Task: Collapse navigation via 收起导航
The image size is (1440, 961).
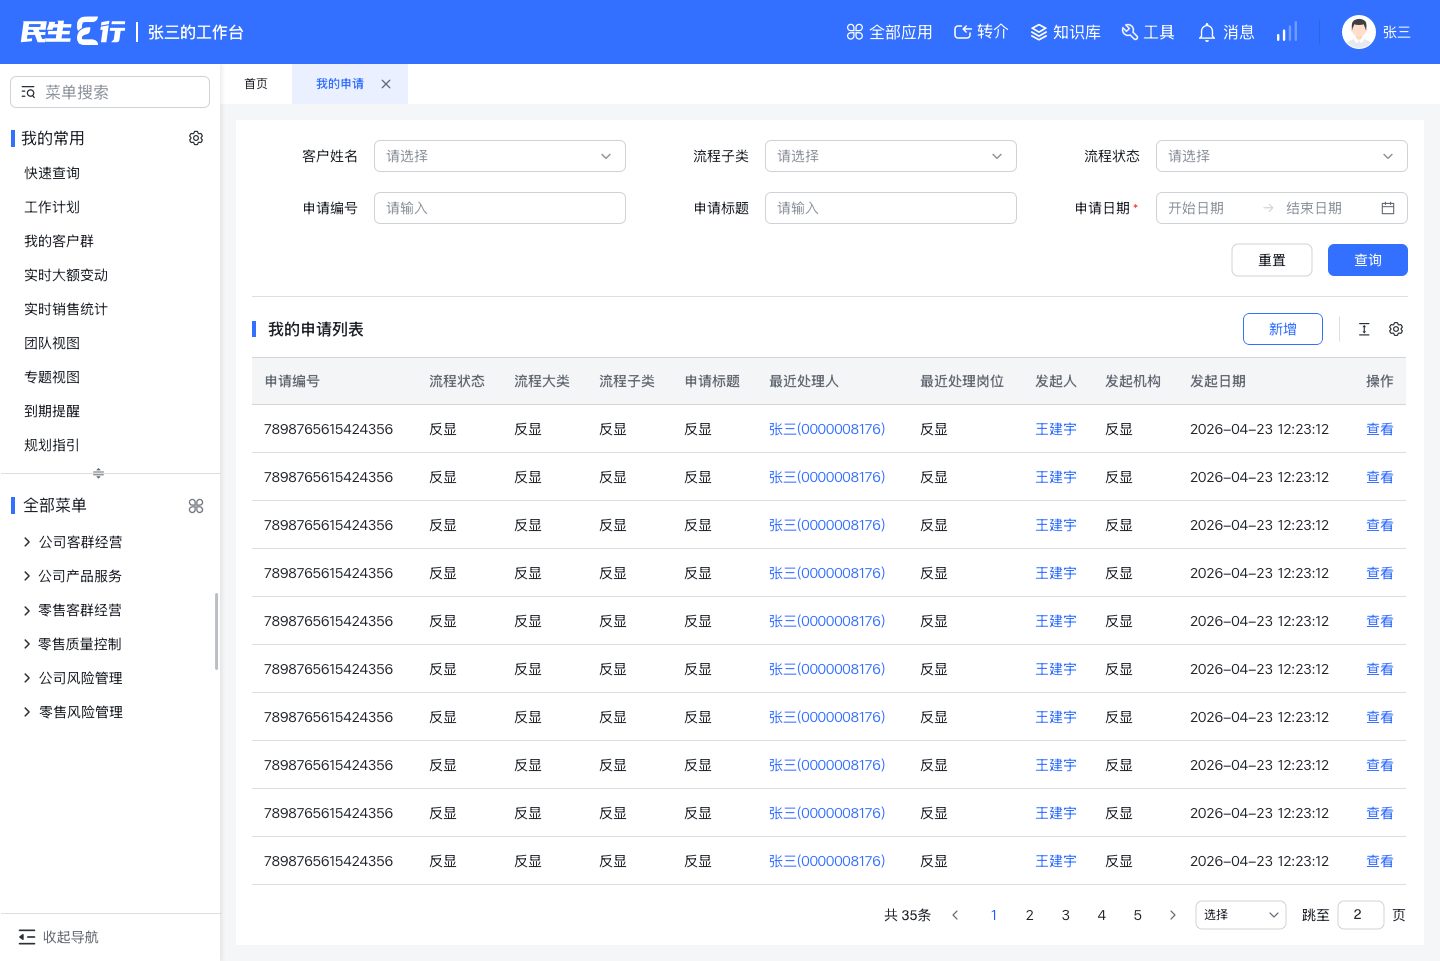Action: pyautogui.click(x=59, y=937)
